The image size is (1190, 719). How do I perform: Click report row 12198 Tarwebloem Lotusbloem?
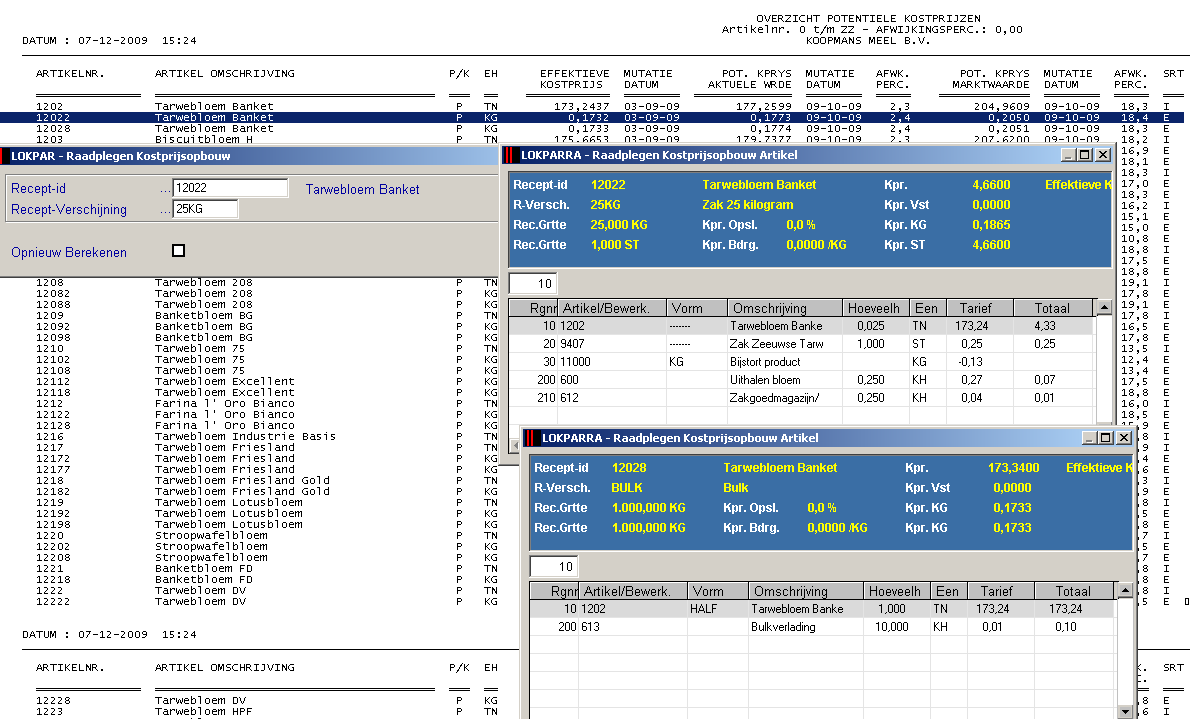(266, 525)
